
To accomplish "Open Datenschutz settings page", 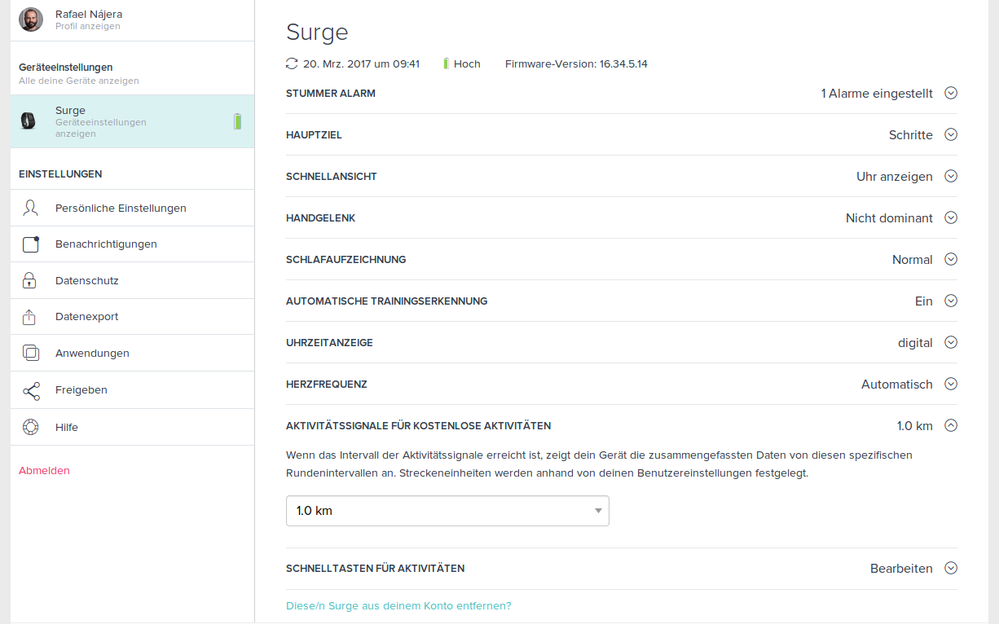I will pyautogui.click(x=133, y=280).
